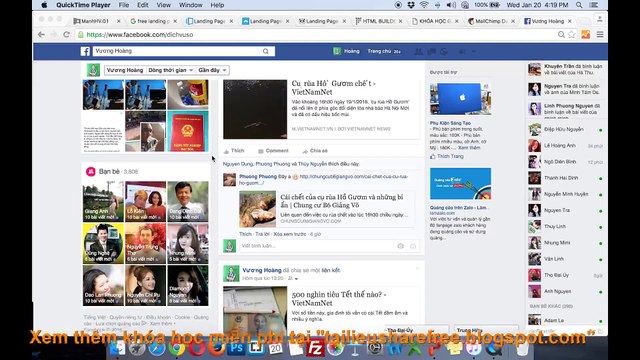
Task: Open the Gần đây dropdown
Action: click(x=212, y=70)
